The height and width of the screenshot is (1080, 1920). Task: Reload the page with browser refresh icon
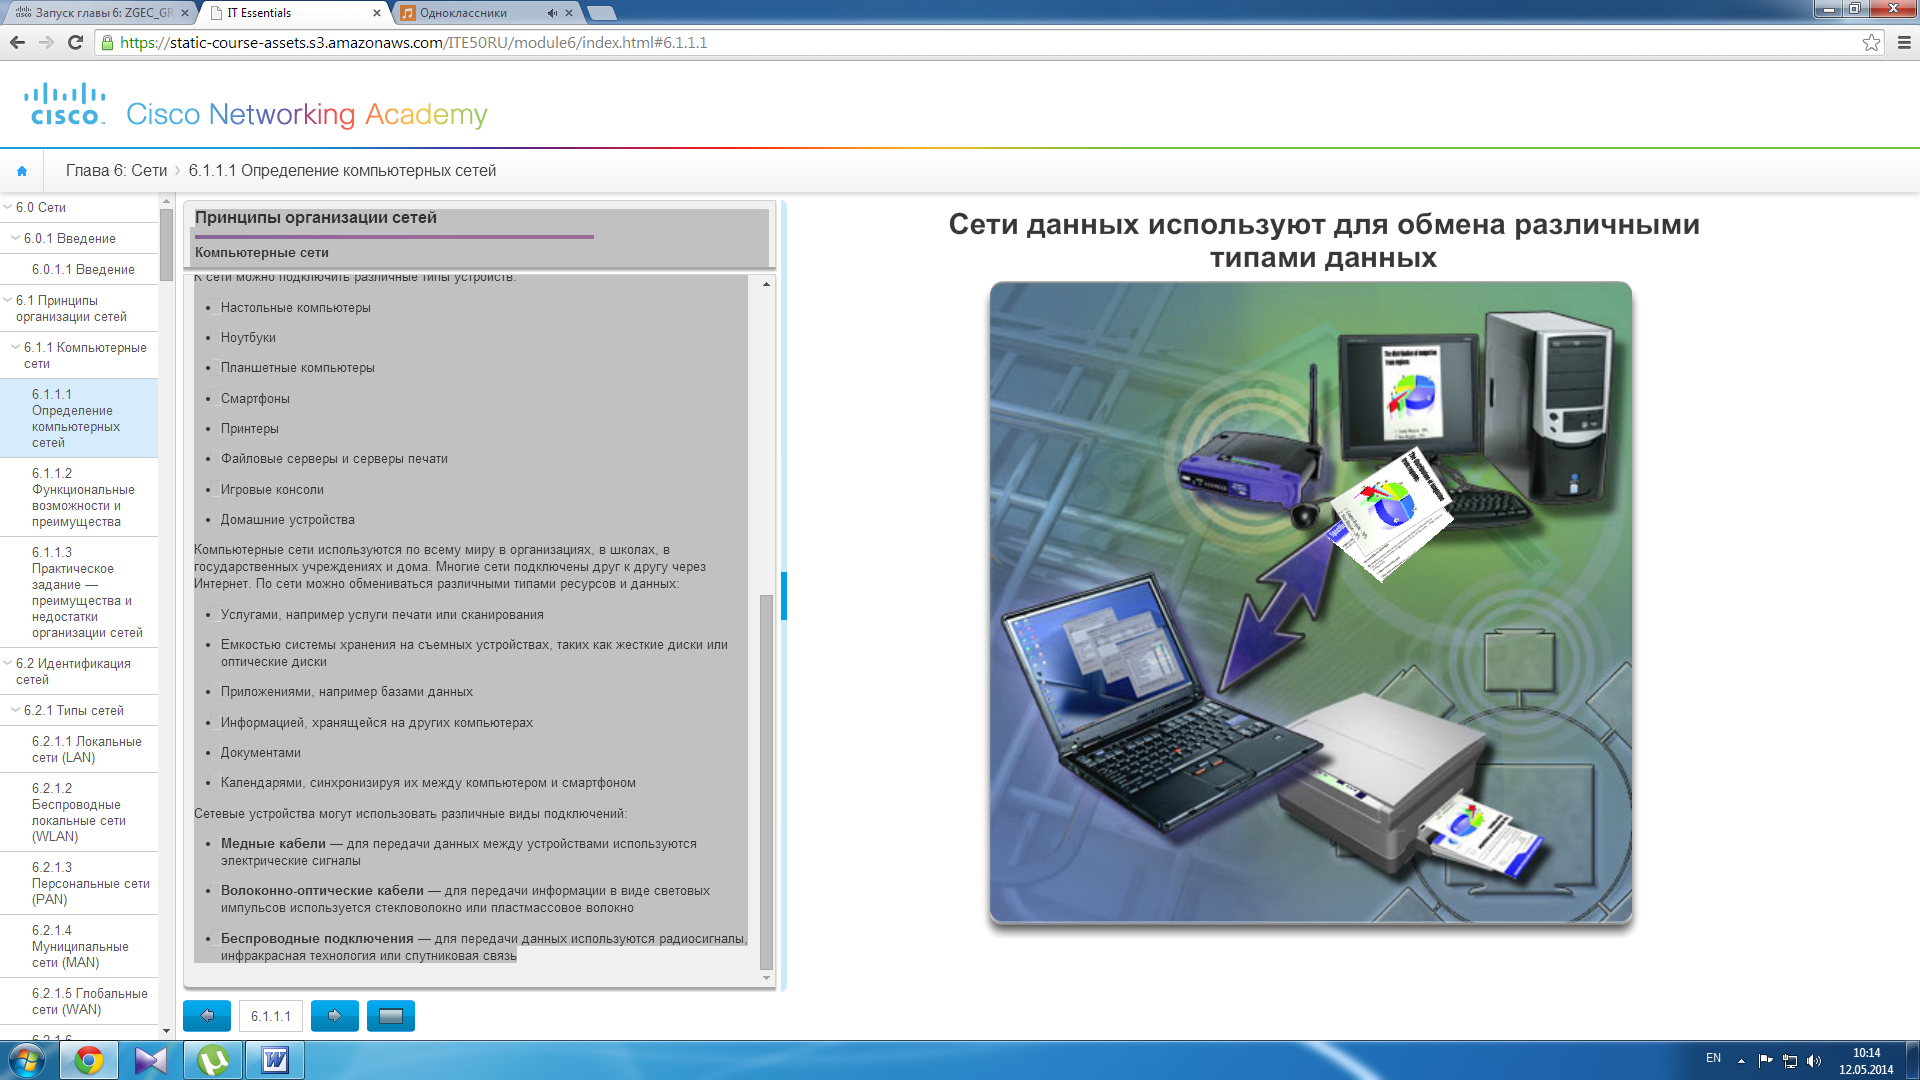75,42
